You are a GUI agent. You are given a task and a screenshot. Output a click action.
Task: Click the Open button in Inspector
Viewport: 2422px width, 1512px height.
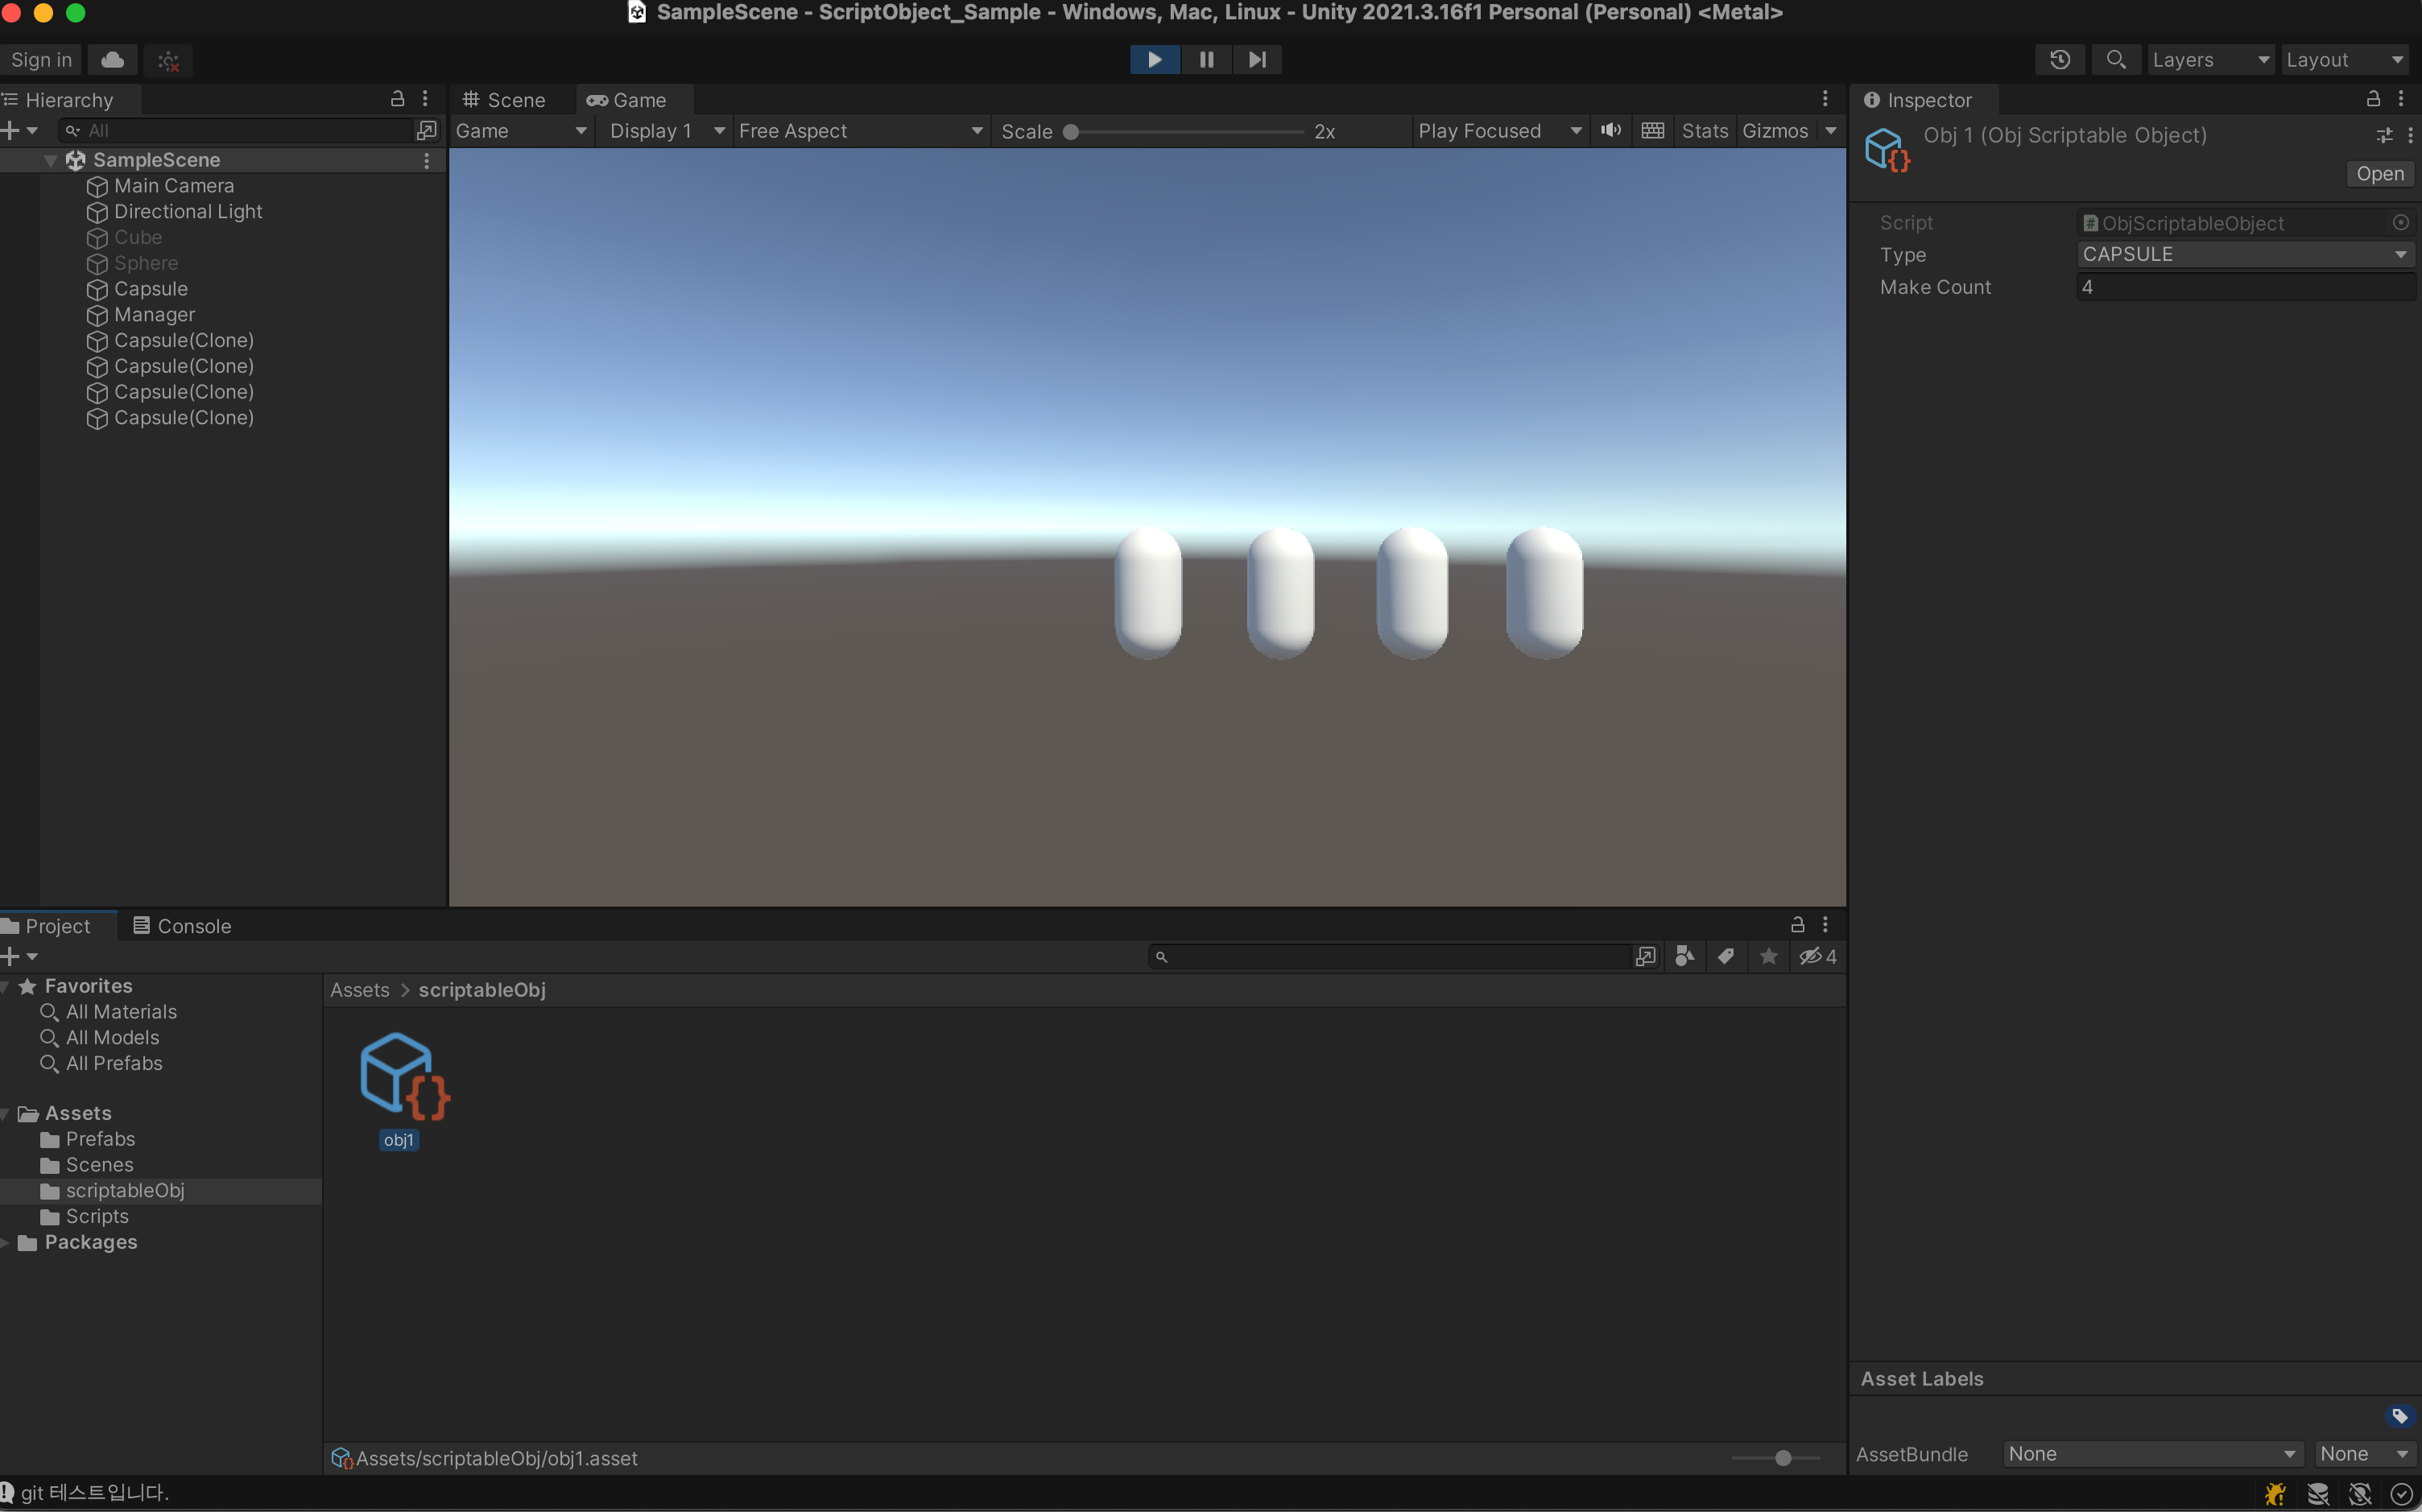coord(2379,174)
